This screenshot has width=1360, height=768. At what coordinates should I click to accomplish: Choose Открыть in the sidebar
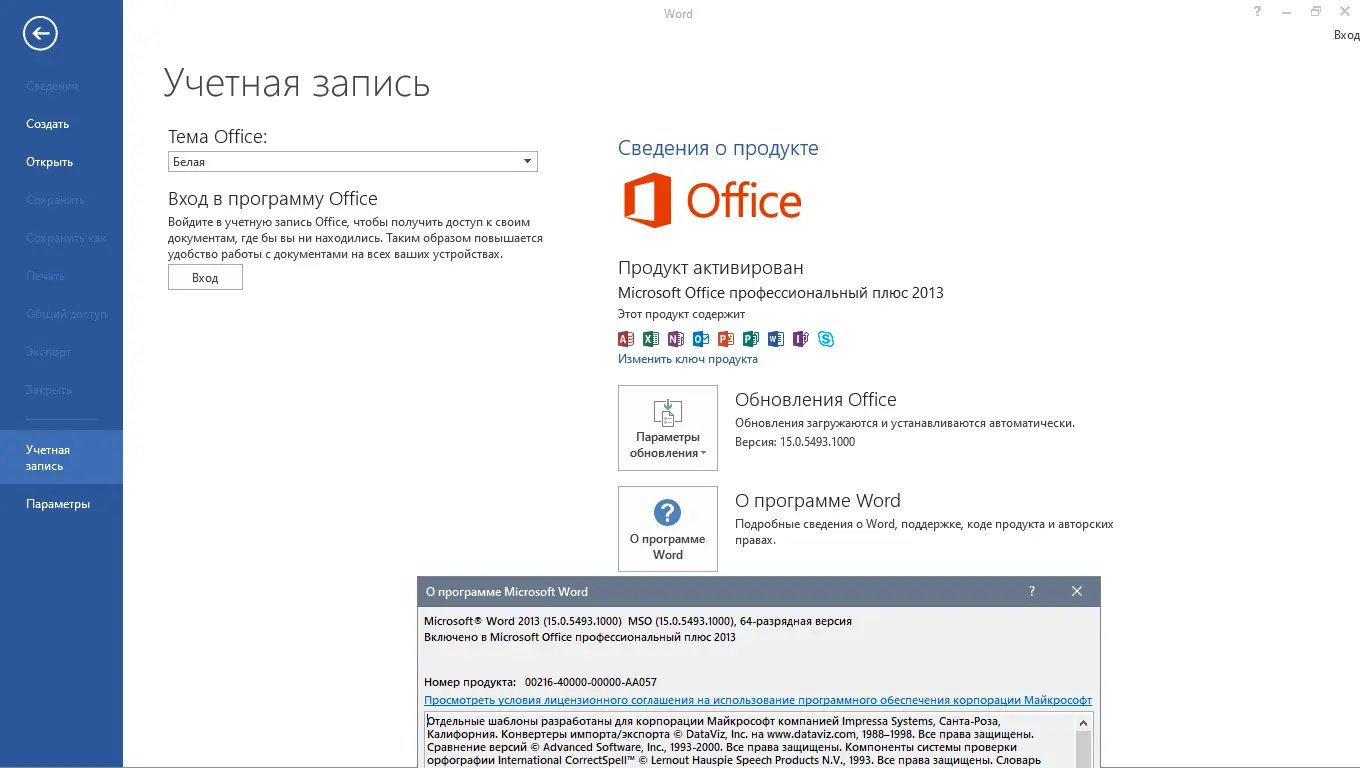(x=49, y=162)
